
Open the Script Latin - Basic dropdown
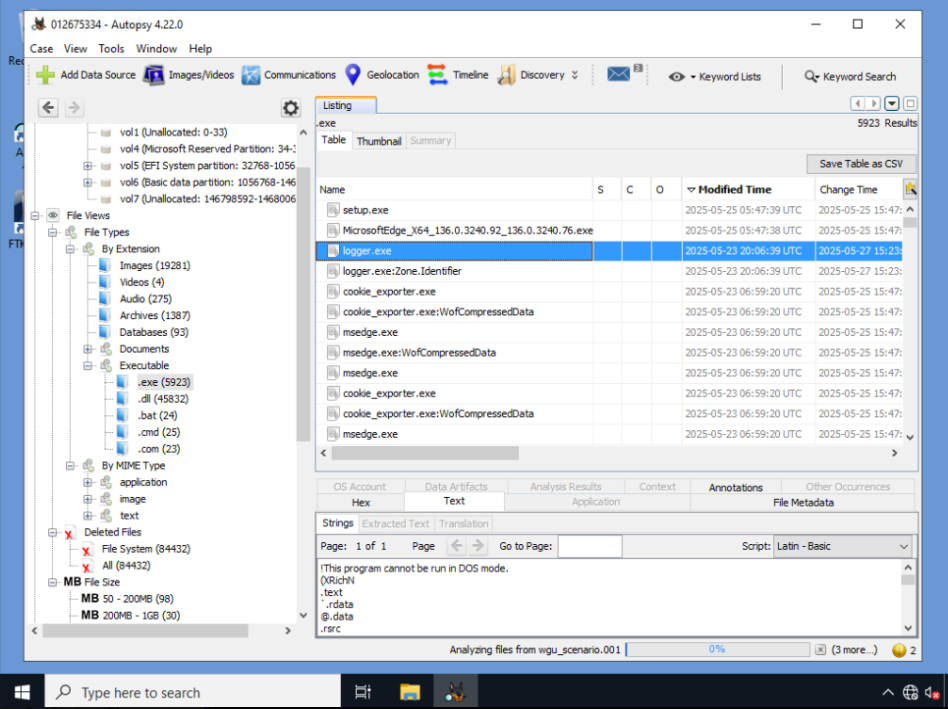(842, 546)
